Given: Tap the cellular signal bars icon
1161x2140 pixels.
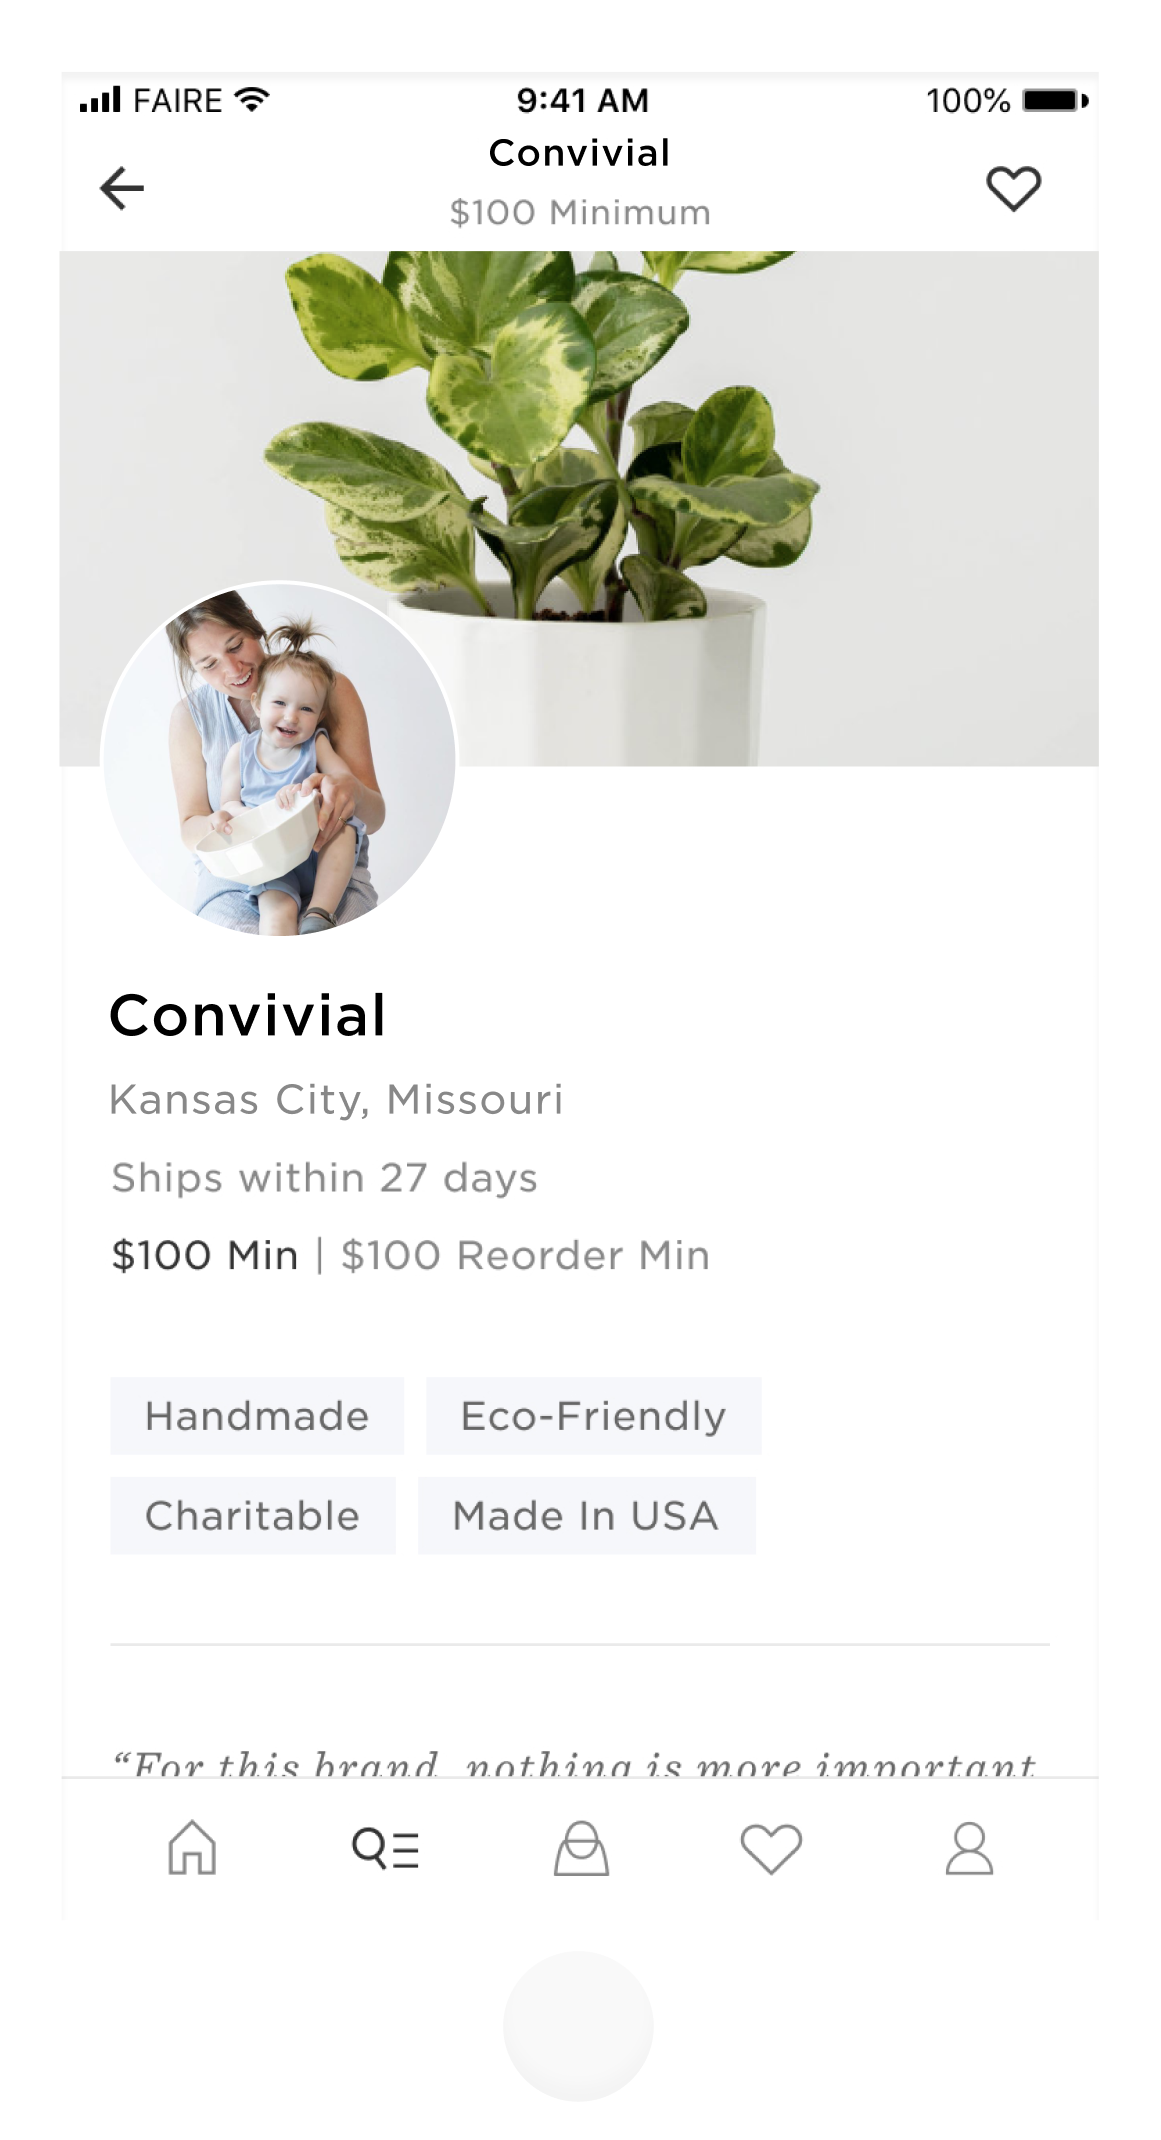Looking at the screenshot, I should tap(100, 100).
